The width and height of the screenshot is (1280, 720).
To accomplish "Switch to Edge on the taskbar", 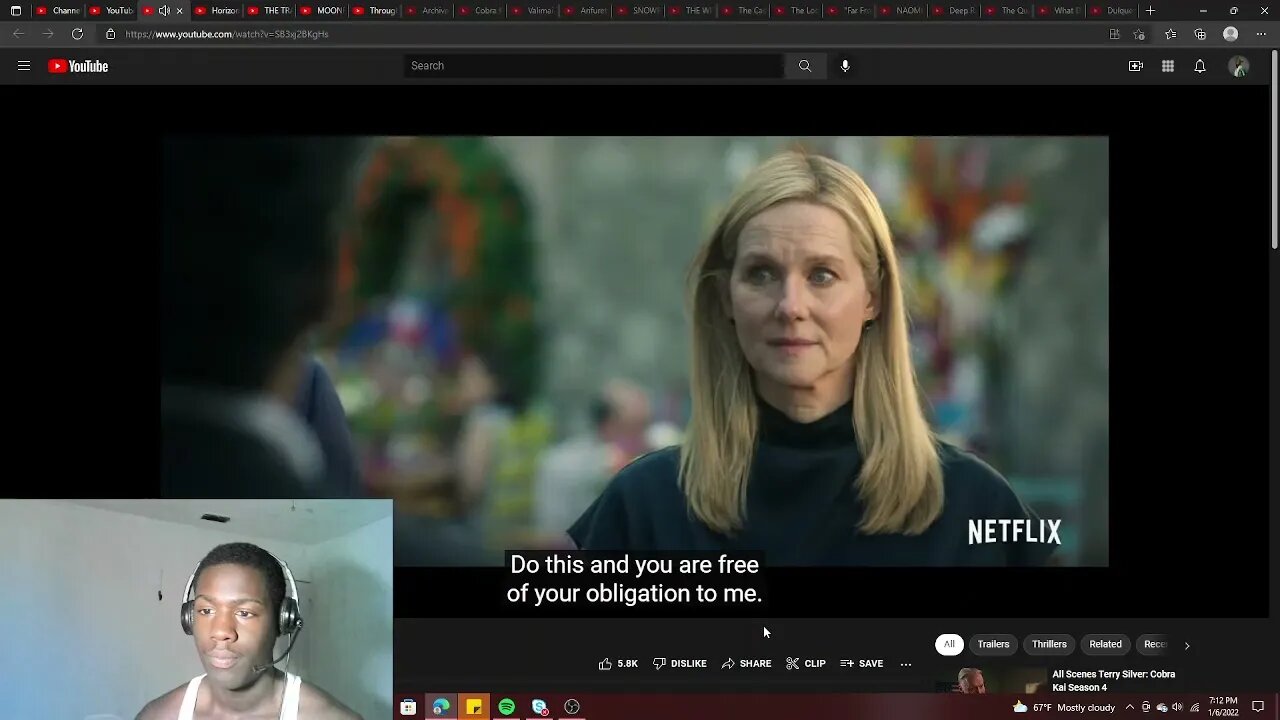I will pos(441,707).
